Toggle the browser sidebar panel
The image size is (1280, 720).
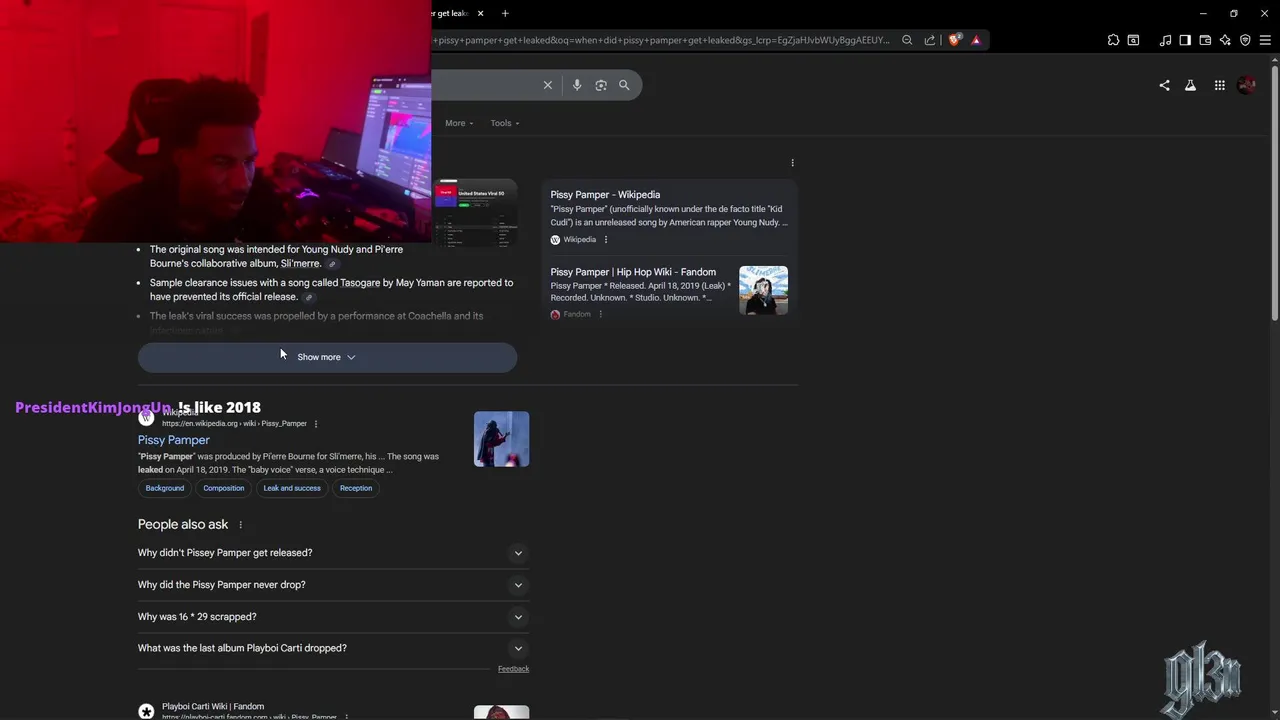(1185, 40)
